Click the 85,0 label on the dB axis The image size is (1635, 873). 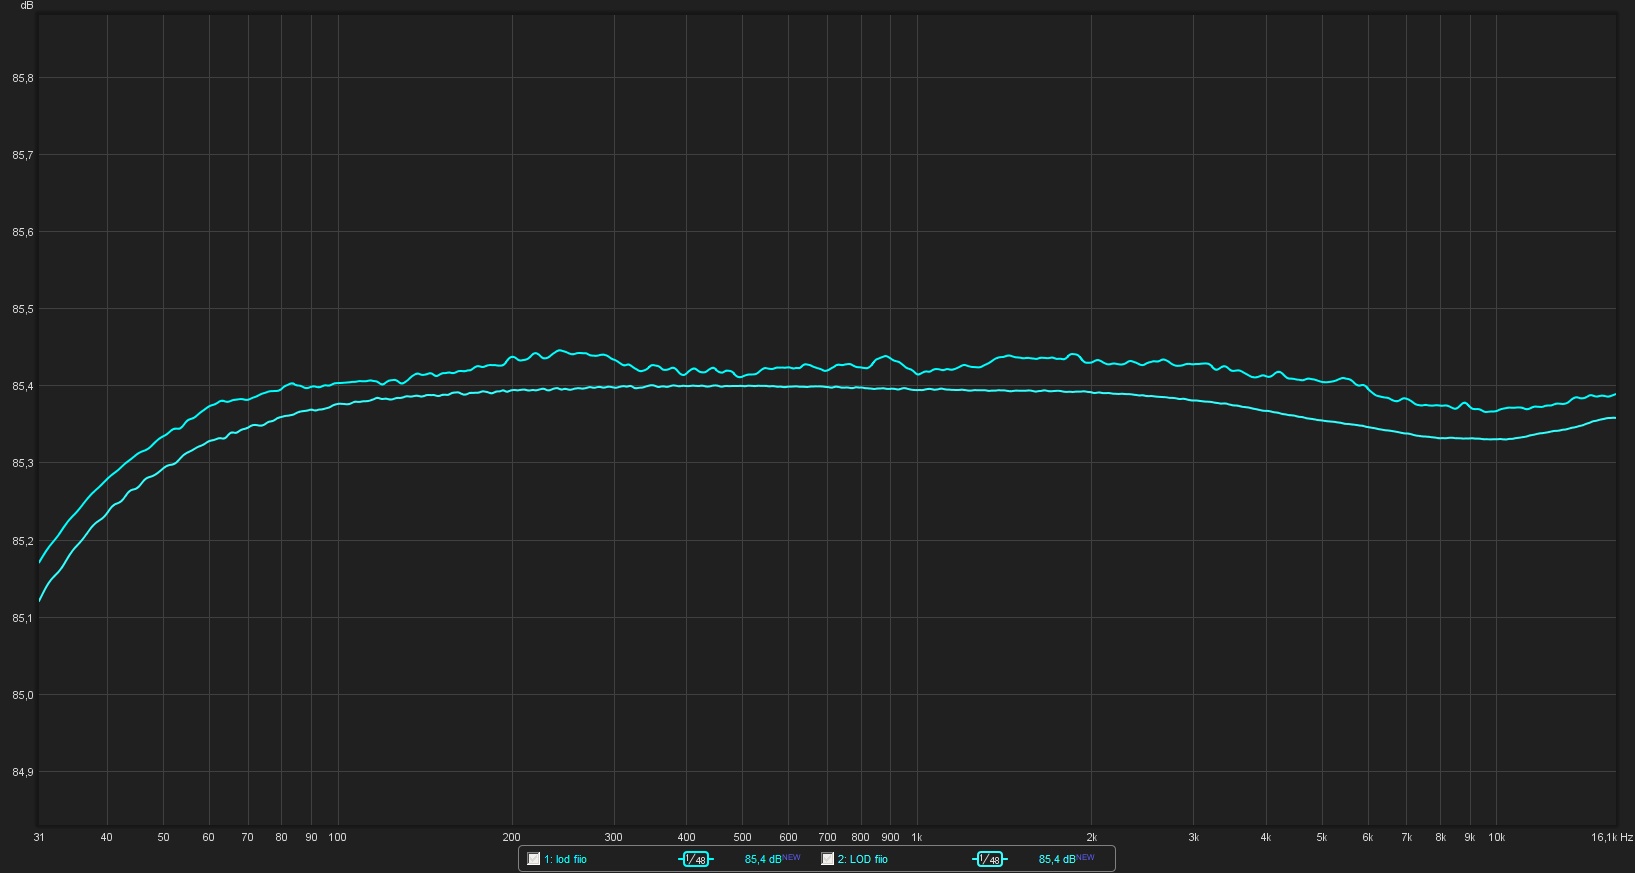pos(22,695)
